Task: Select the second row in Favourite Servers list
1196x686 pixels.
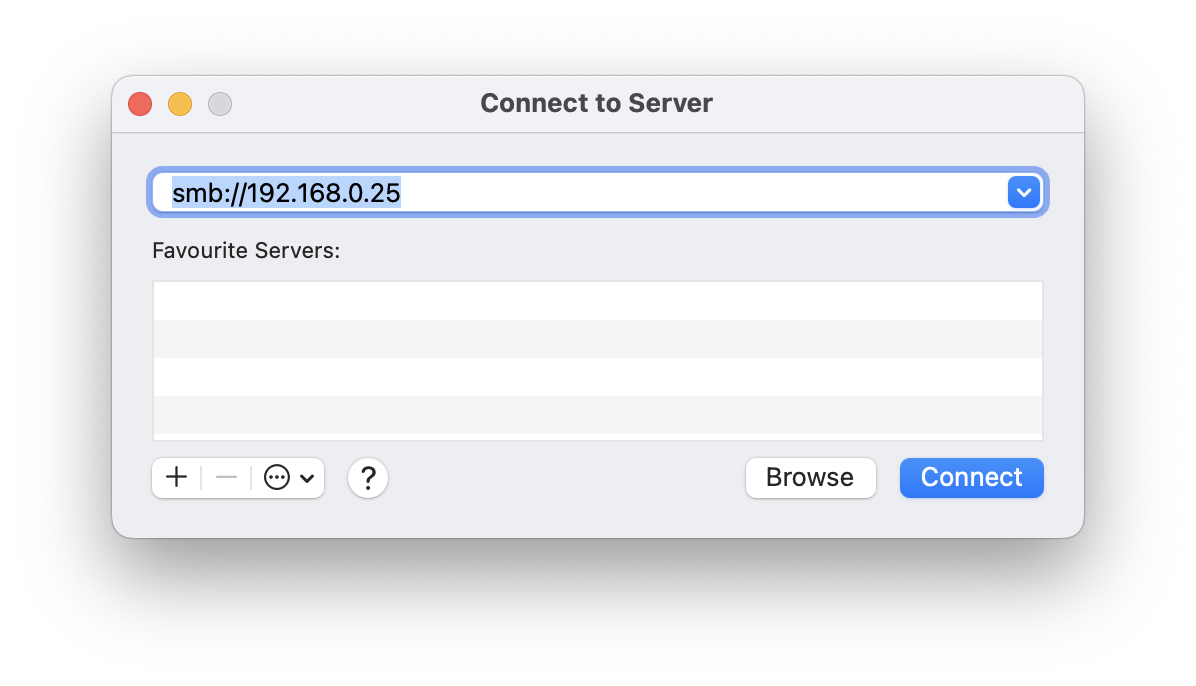Action: [x=597, y=339]
